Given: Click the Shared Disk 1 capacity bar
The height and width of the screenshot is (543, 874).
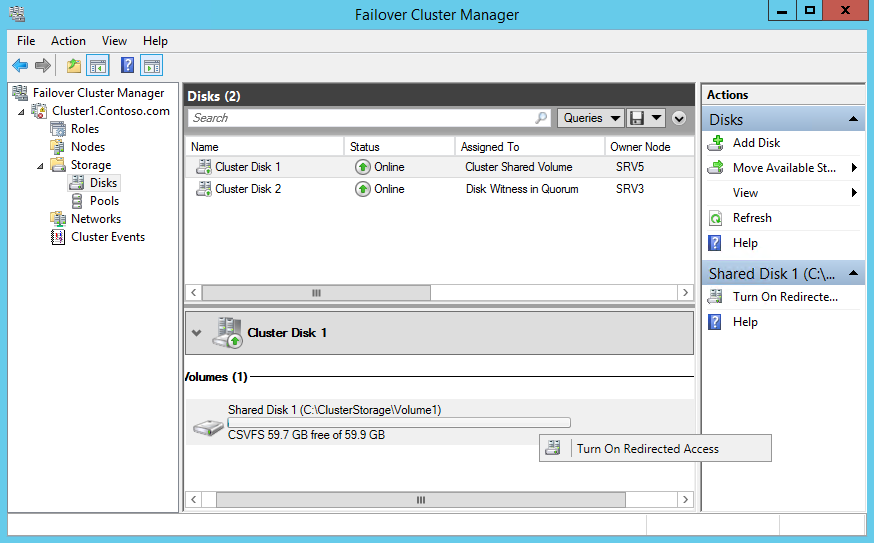Looking at the screenshot, I should point(399,423).
